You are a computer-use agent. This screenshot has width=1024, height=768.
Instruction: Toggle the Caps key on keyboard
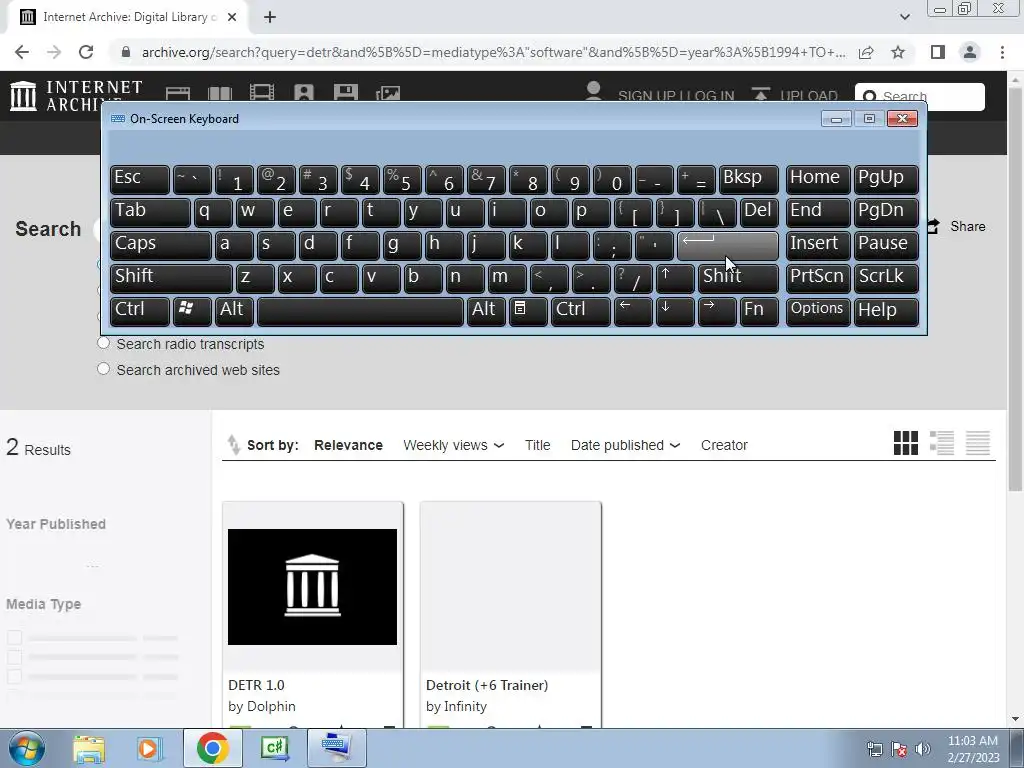point(161,245)
